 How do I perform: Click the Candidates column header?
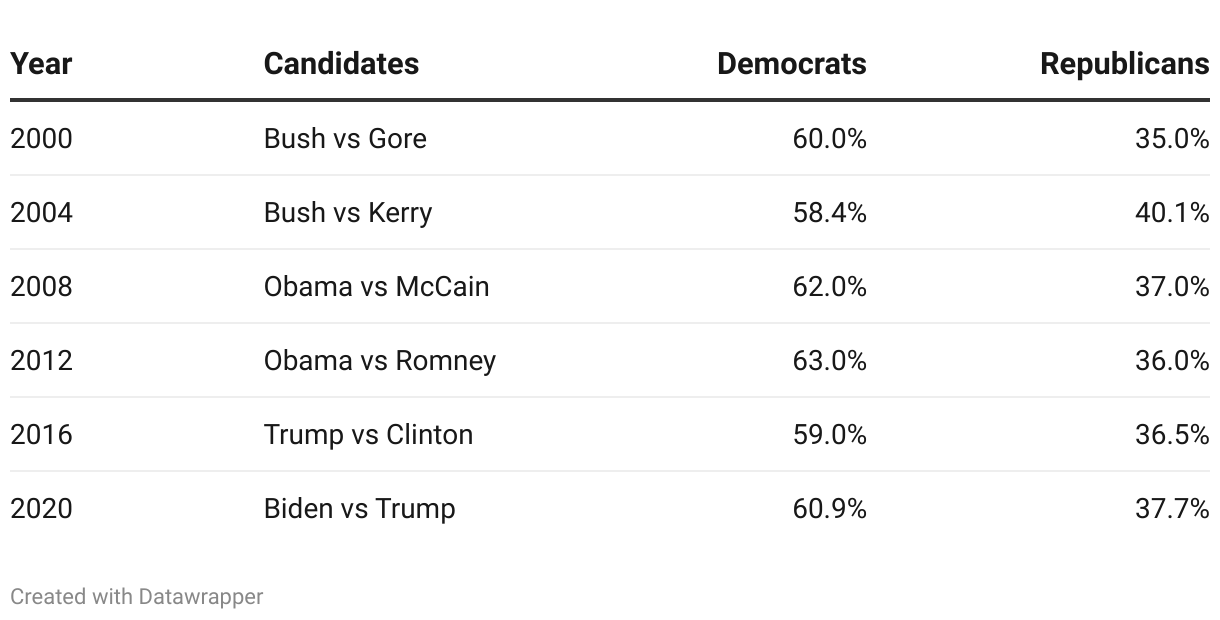point(341,64)
